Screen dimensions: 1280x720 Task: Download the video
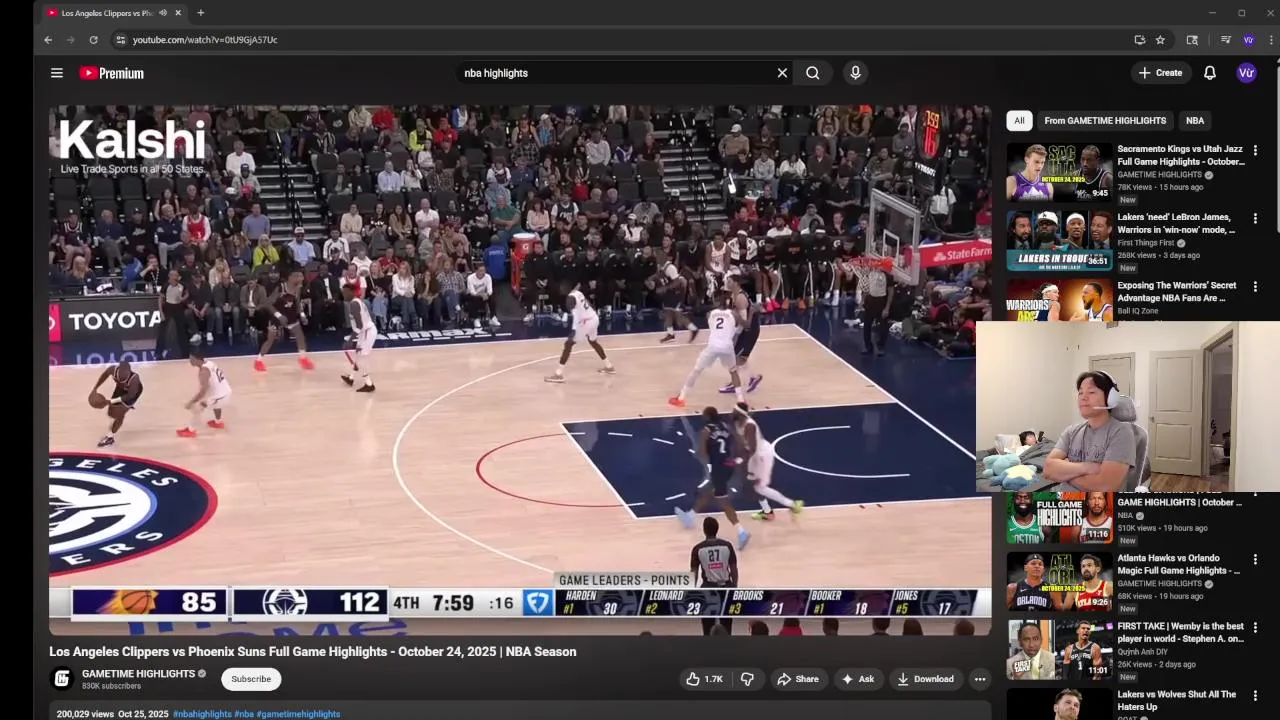(925, 679)
